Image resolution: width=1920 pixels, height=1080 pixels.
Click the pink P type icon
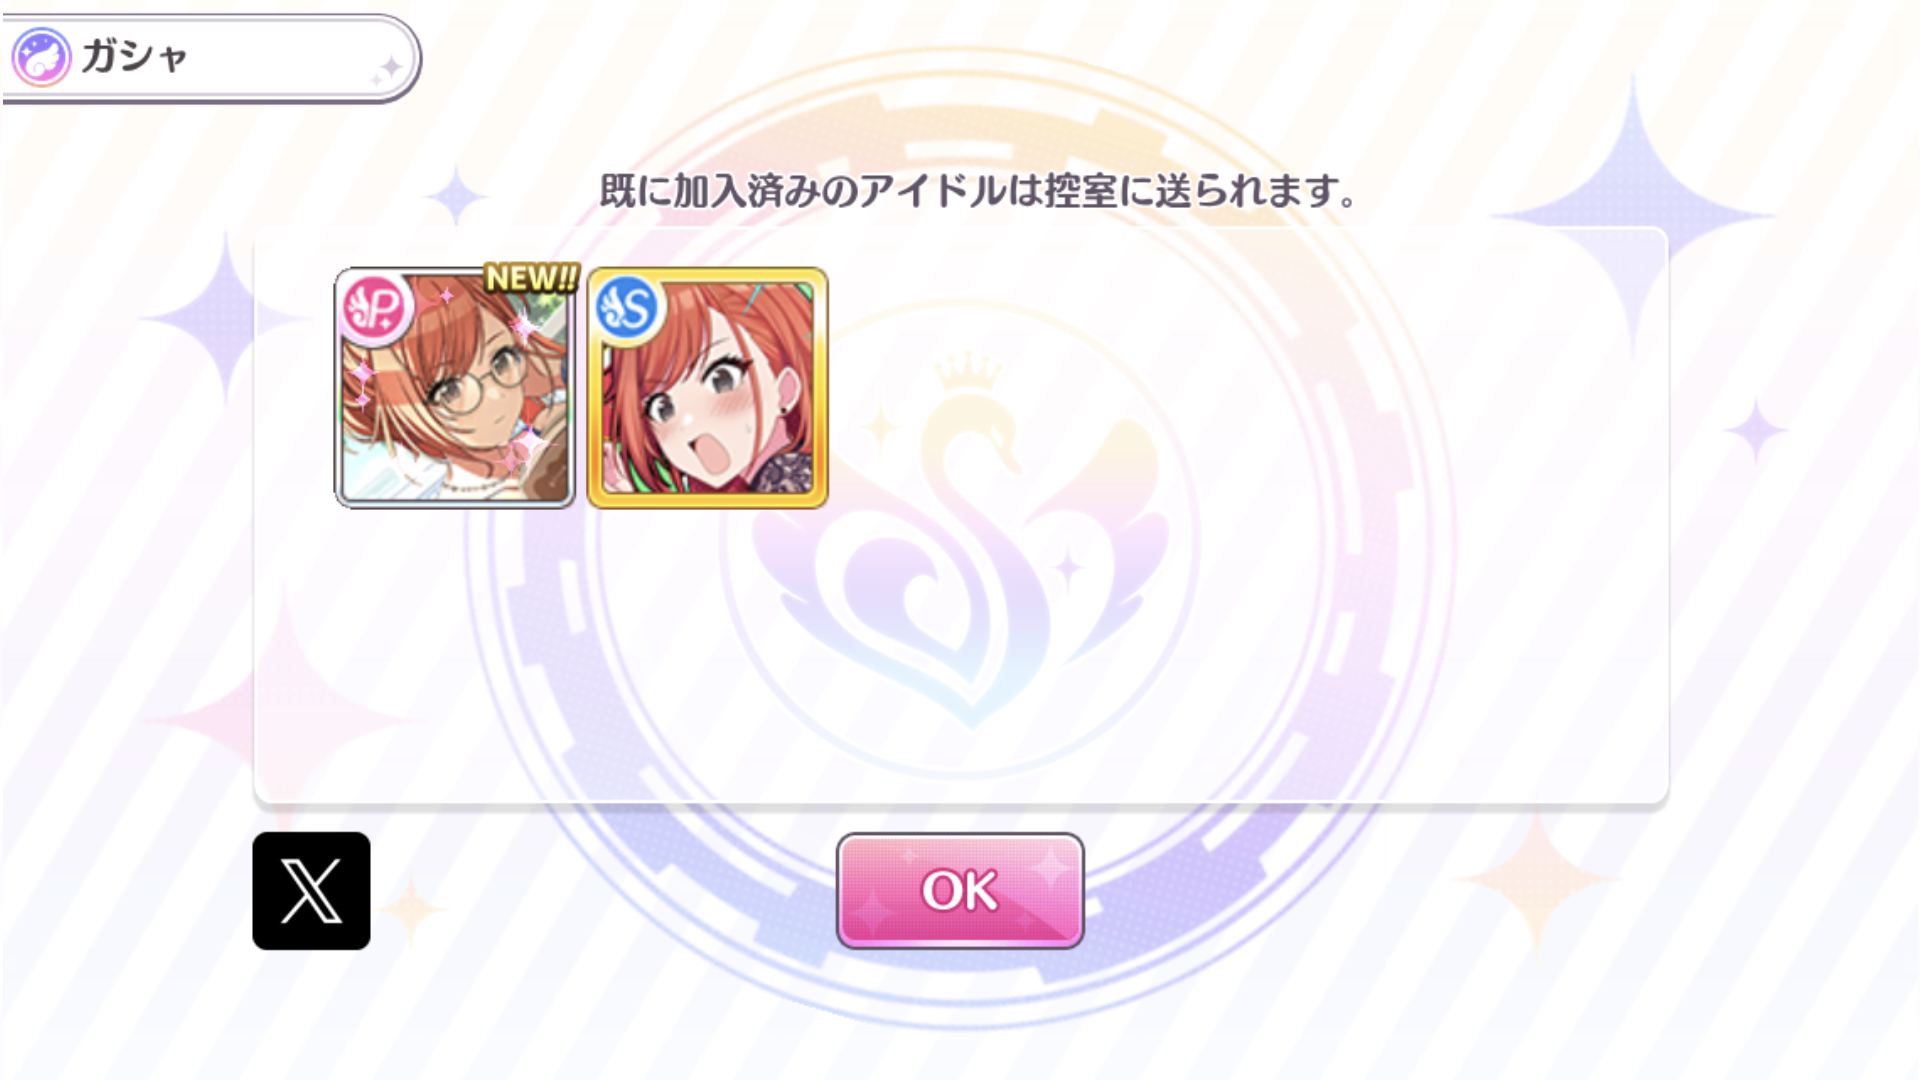(375, 309)
